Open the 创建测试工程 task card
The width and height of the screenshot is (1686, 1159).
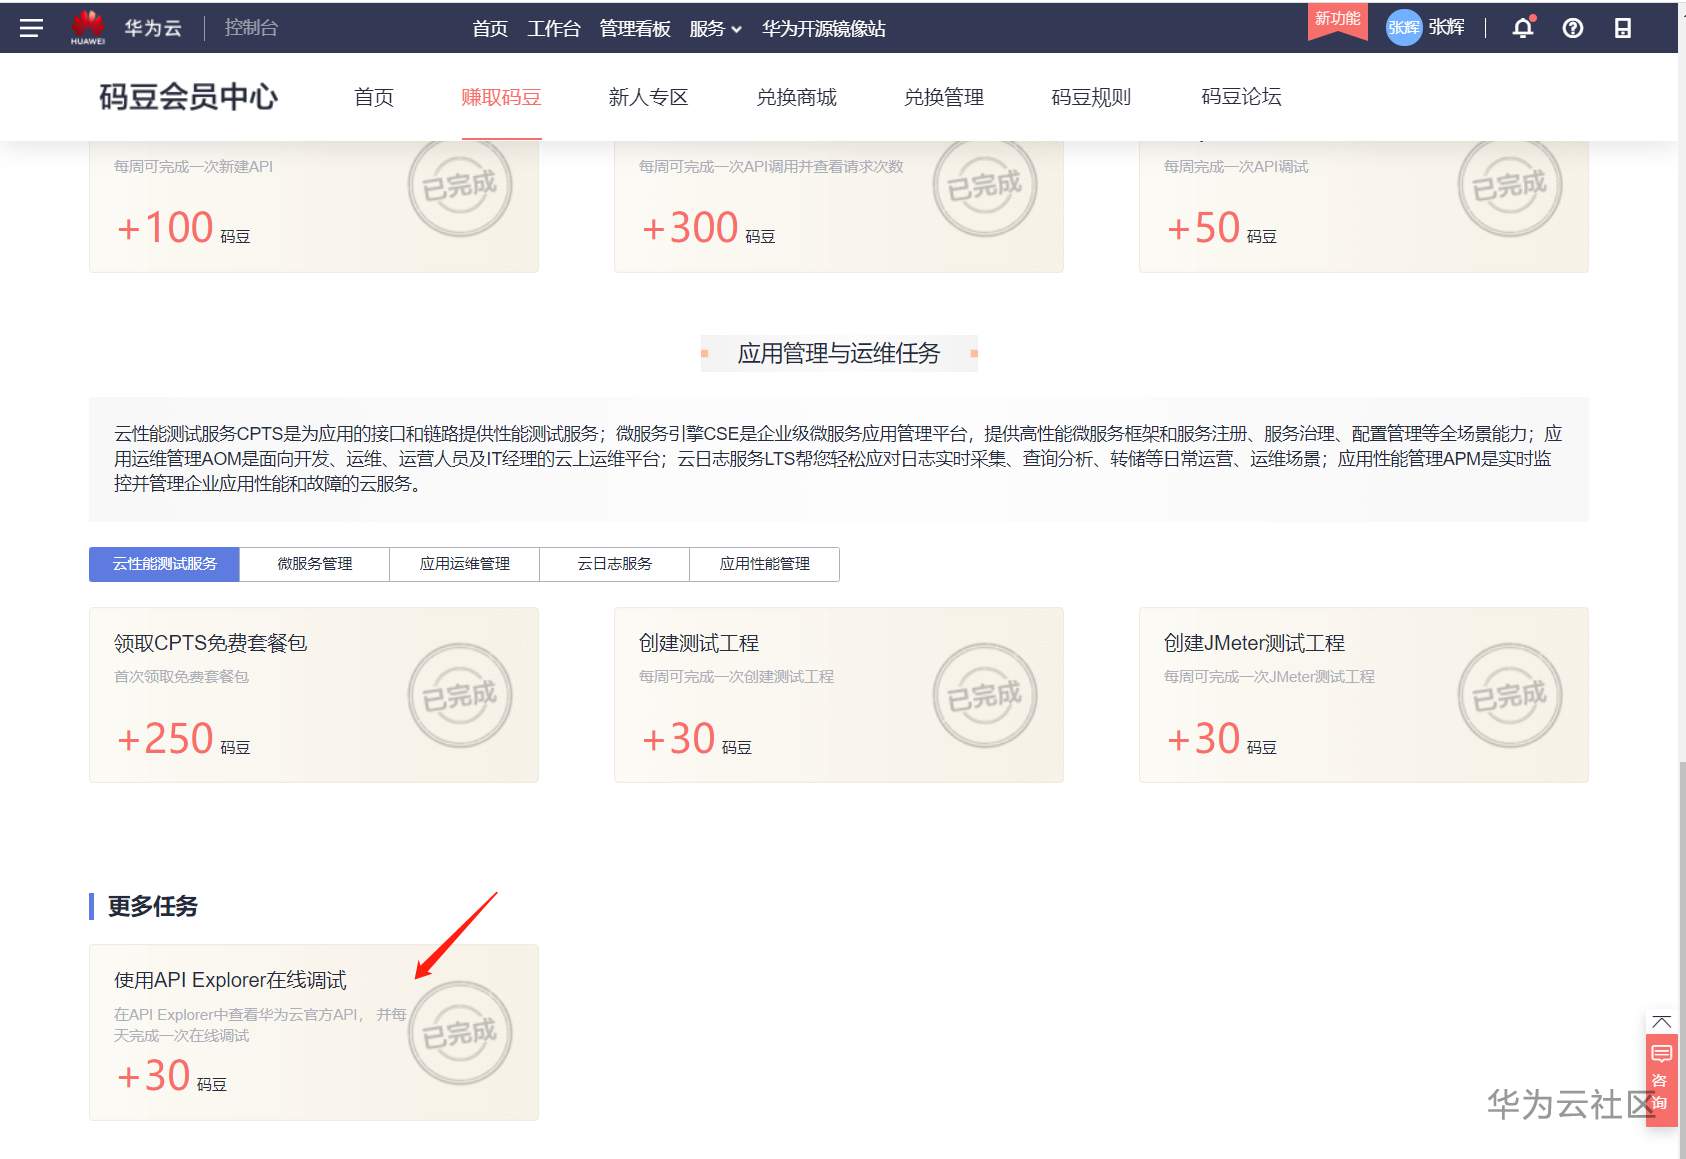[839, 695]
